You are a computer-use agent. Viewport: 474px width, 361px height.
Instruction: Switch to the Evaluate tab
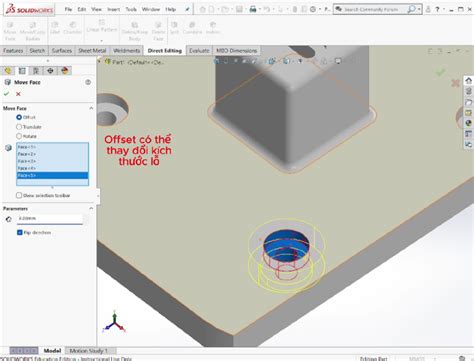(199, 50)
